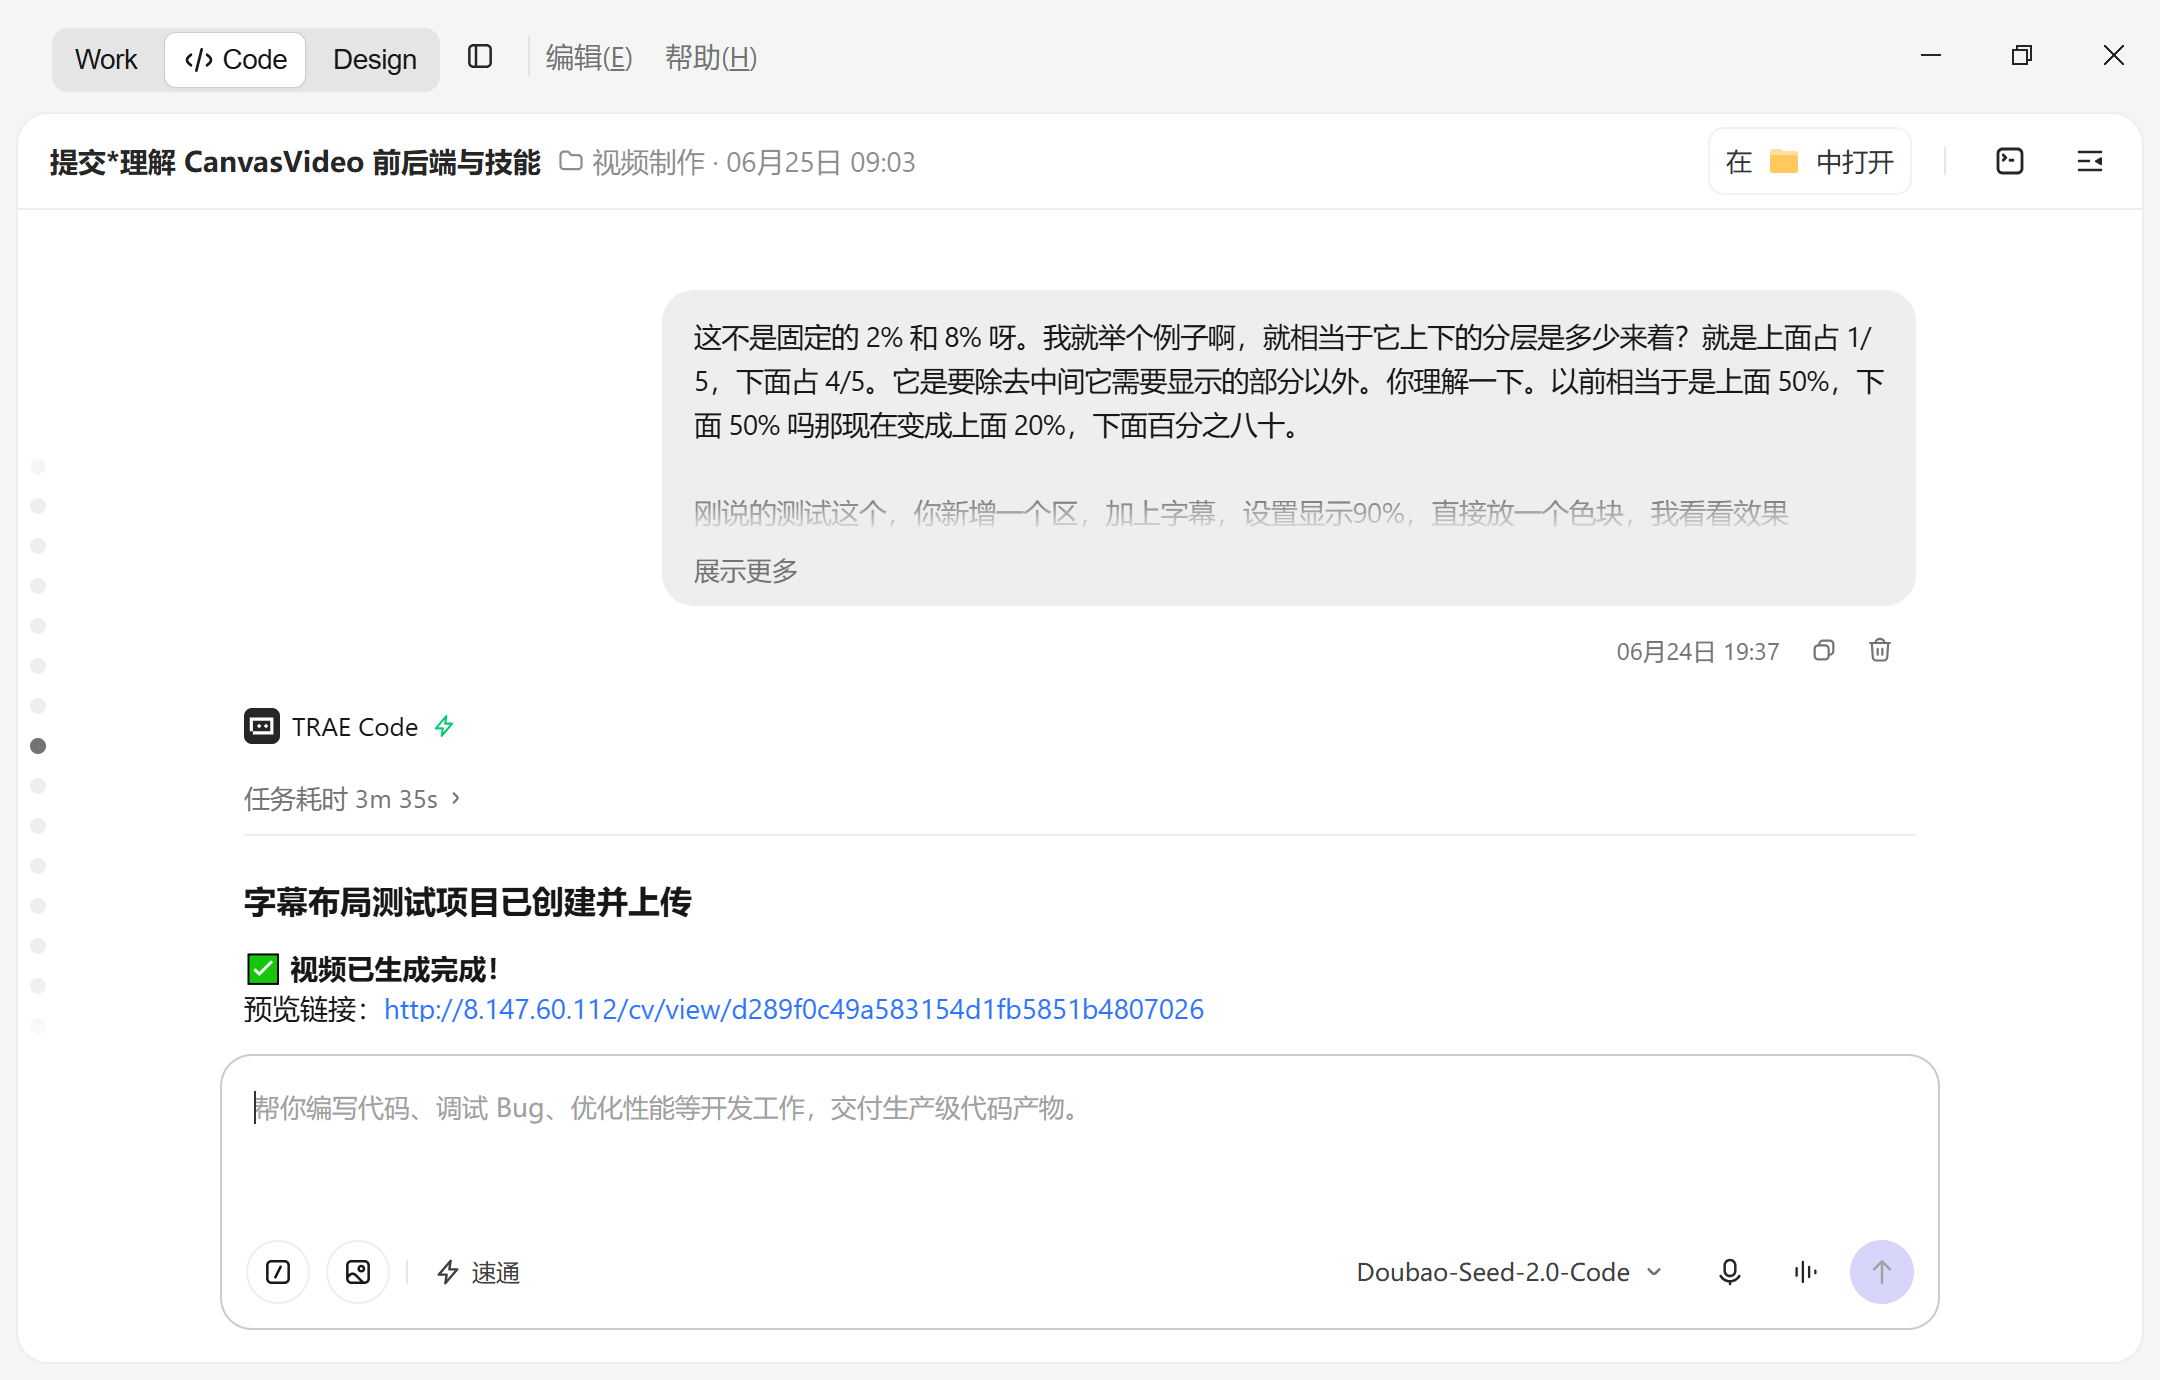Image resolution: width=2160 pixels, height=1380 pixels.
Task: Click the send arrow button
Action: click(1882, 1272)
